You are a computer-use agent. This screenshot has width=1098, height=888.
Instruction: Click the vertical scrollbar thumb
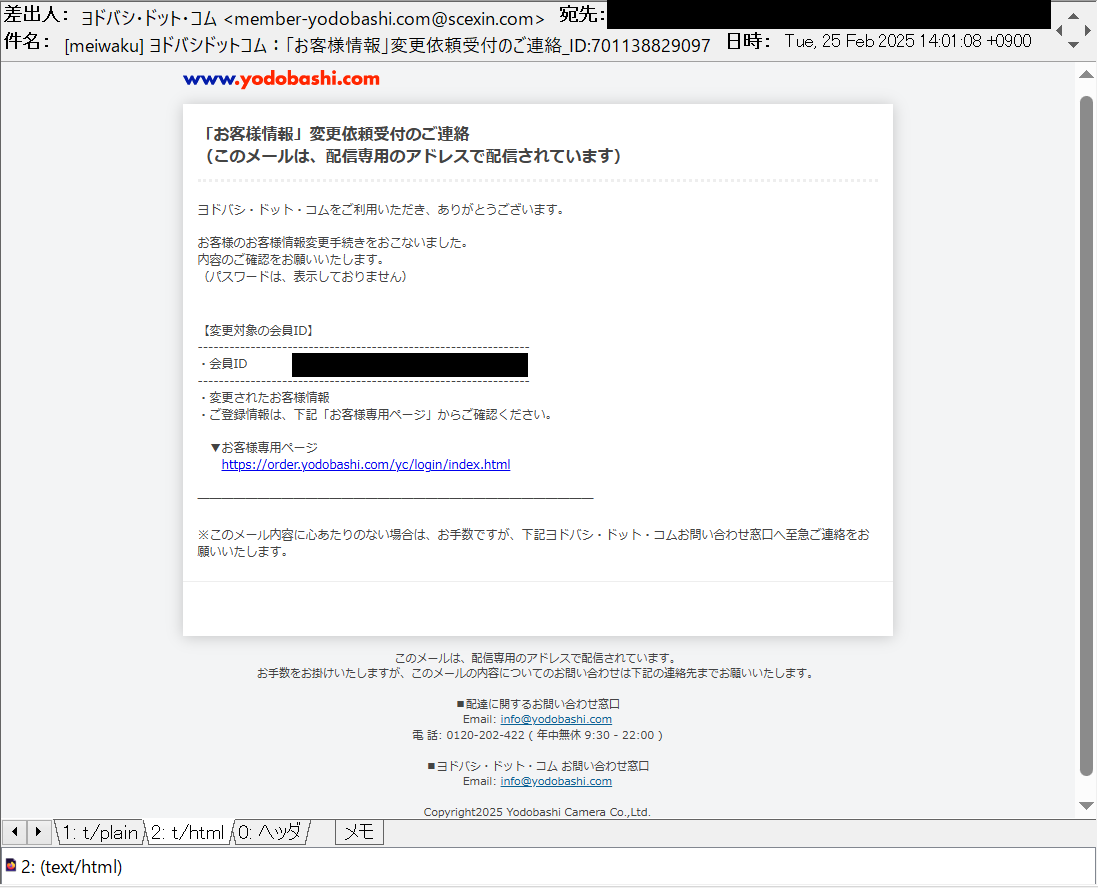(x=1086, y=436)
